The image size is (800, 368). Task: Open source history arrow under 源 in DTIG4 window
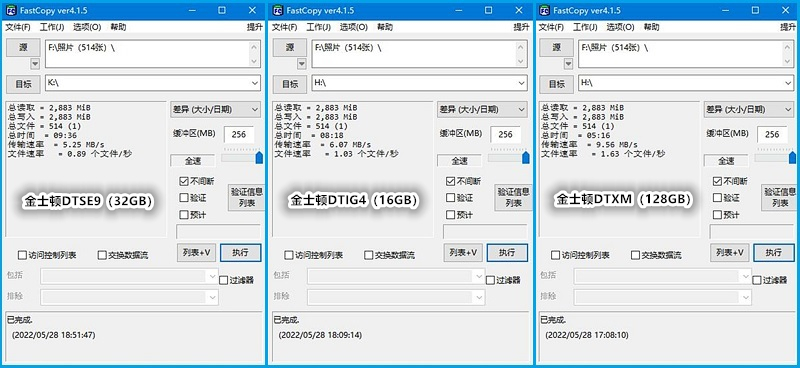point(302,64)
